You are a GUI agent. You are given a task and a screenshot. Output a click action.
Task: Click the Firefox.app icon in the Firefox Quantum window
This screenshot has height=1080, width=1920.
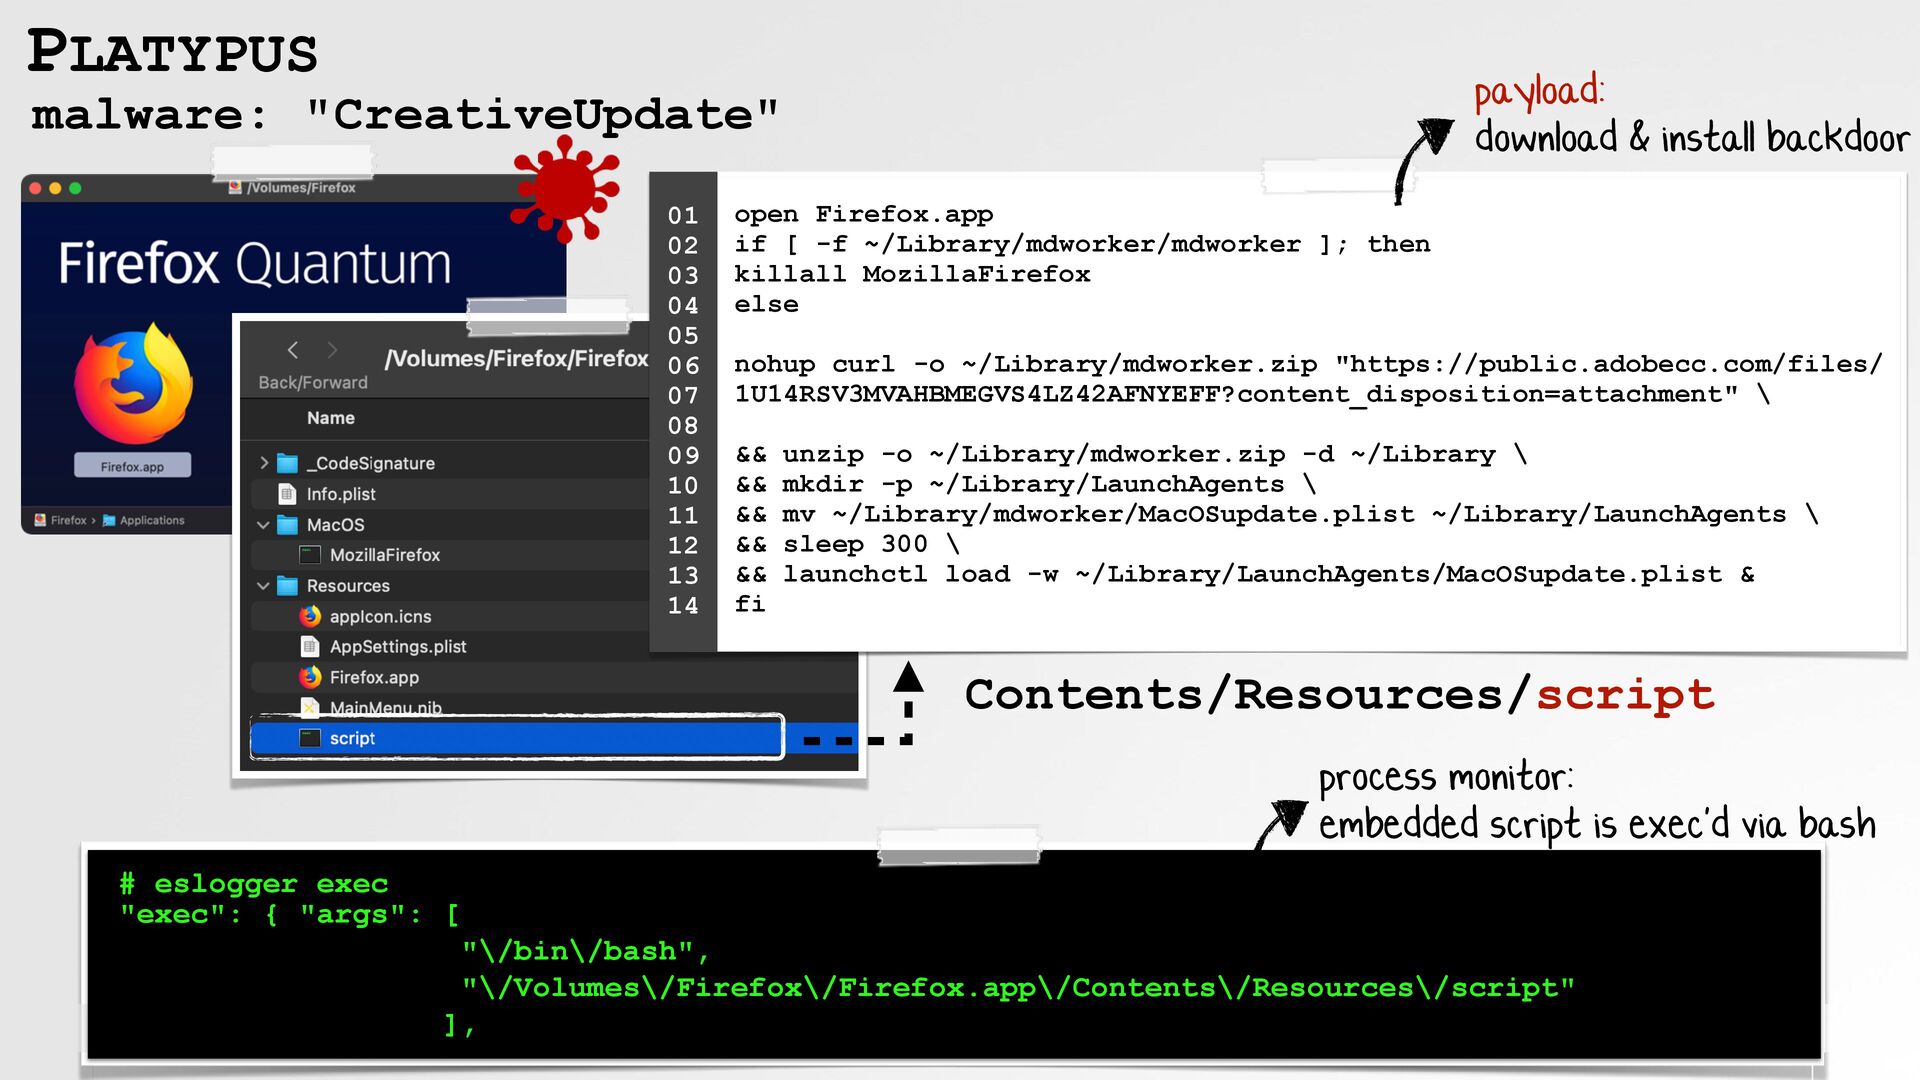click(133, 384)
